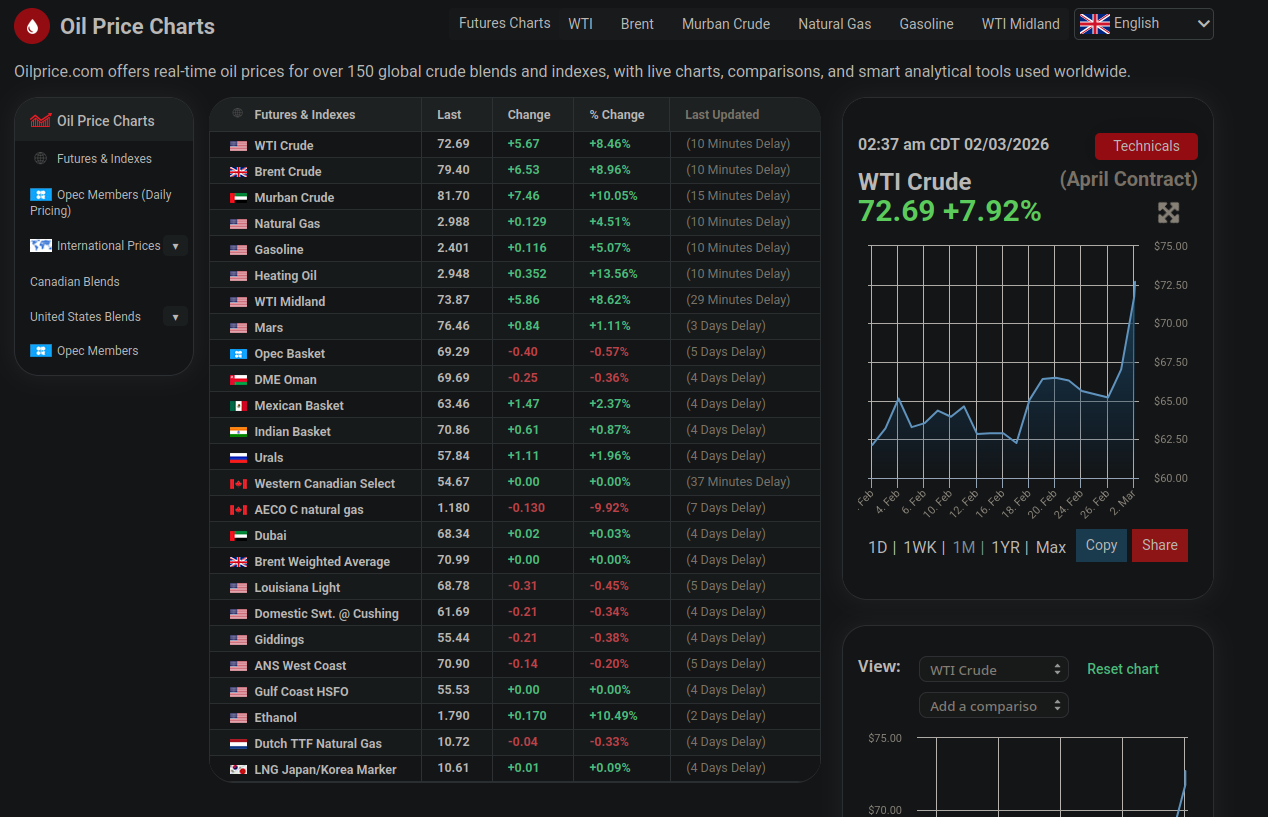The image size is (1268, 817).
Task: Open the Add a comparison dropdown
Action: point(994,706)
